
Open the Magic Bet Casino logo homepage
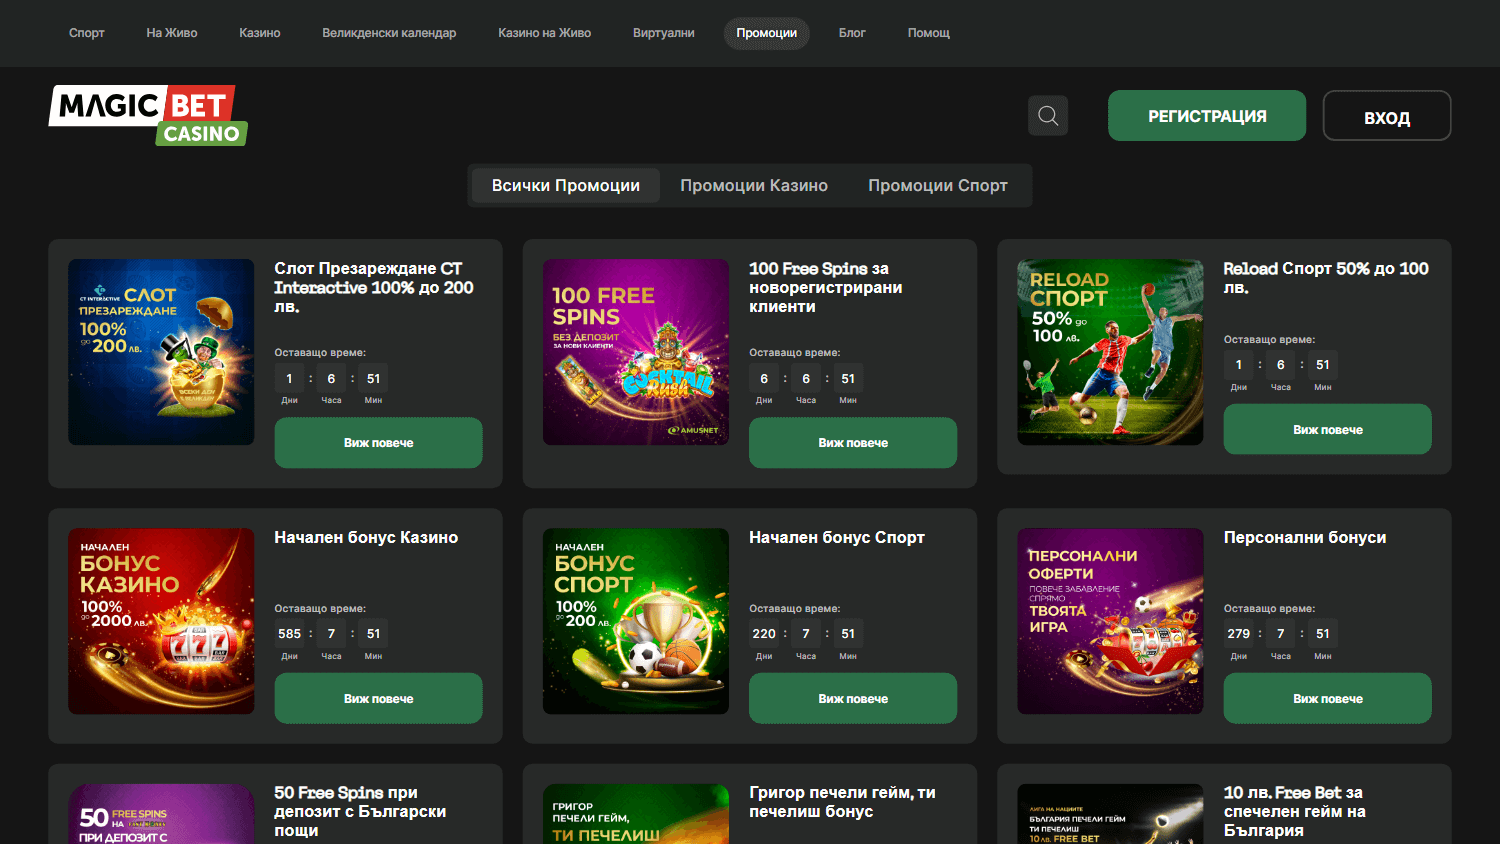click(x=148, y=115)
